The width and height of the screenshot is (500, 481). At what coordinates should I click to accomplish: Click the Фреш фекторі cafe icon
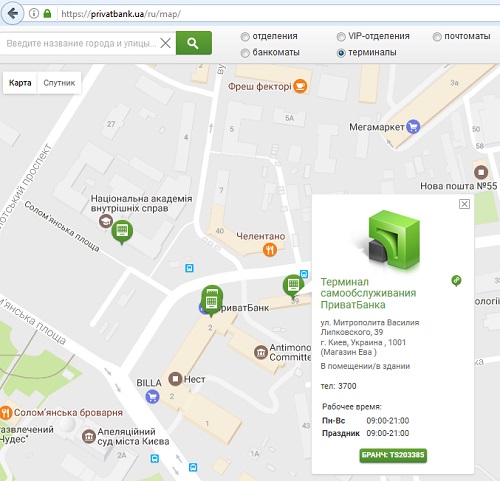[x=300, y=86]
